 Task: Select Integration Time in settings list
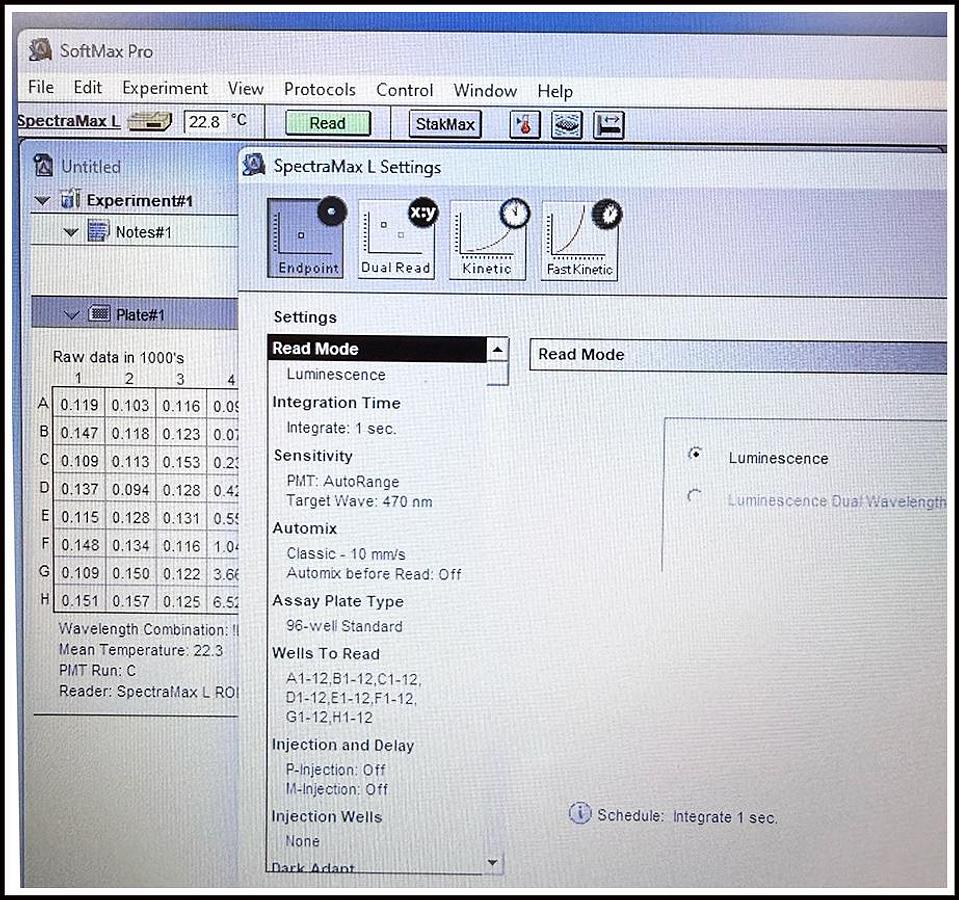pyautogui.click(x=336, y=403)
